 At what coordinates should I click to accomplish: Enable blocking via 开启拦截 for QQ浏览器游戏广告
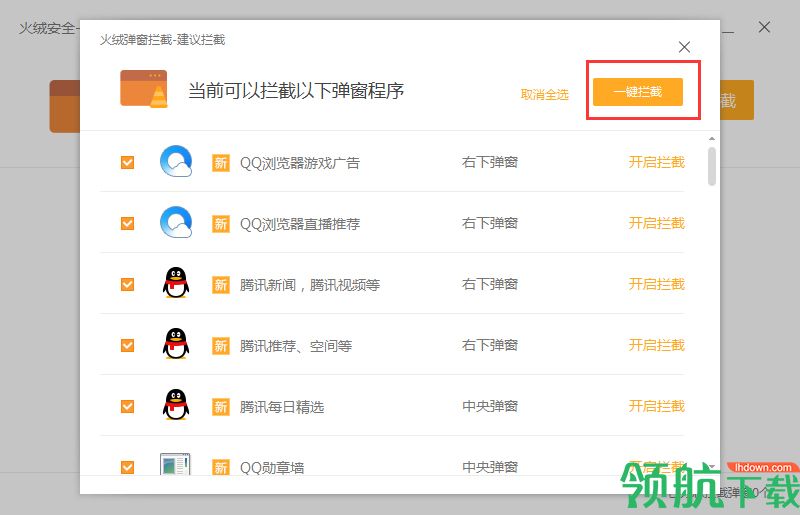click(657, 162)
